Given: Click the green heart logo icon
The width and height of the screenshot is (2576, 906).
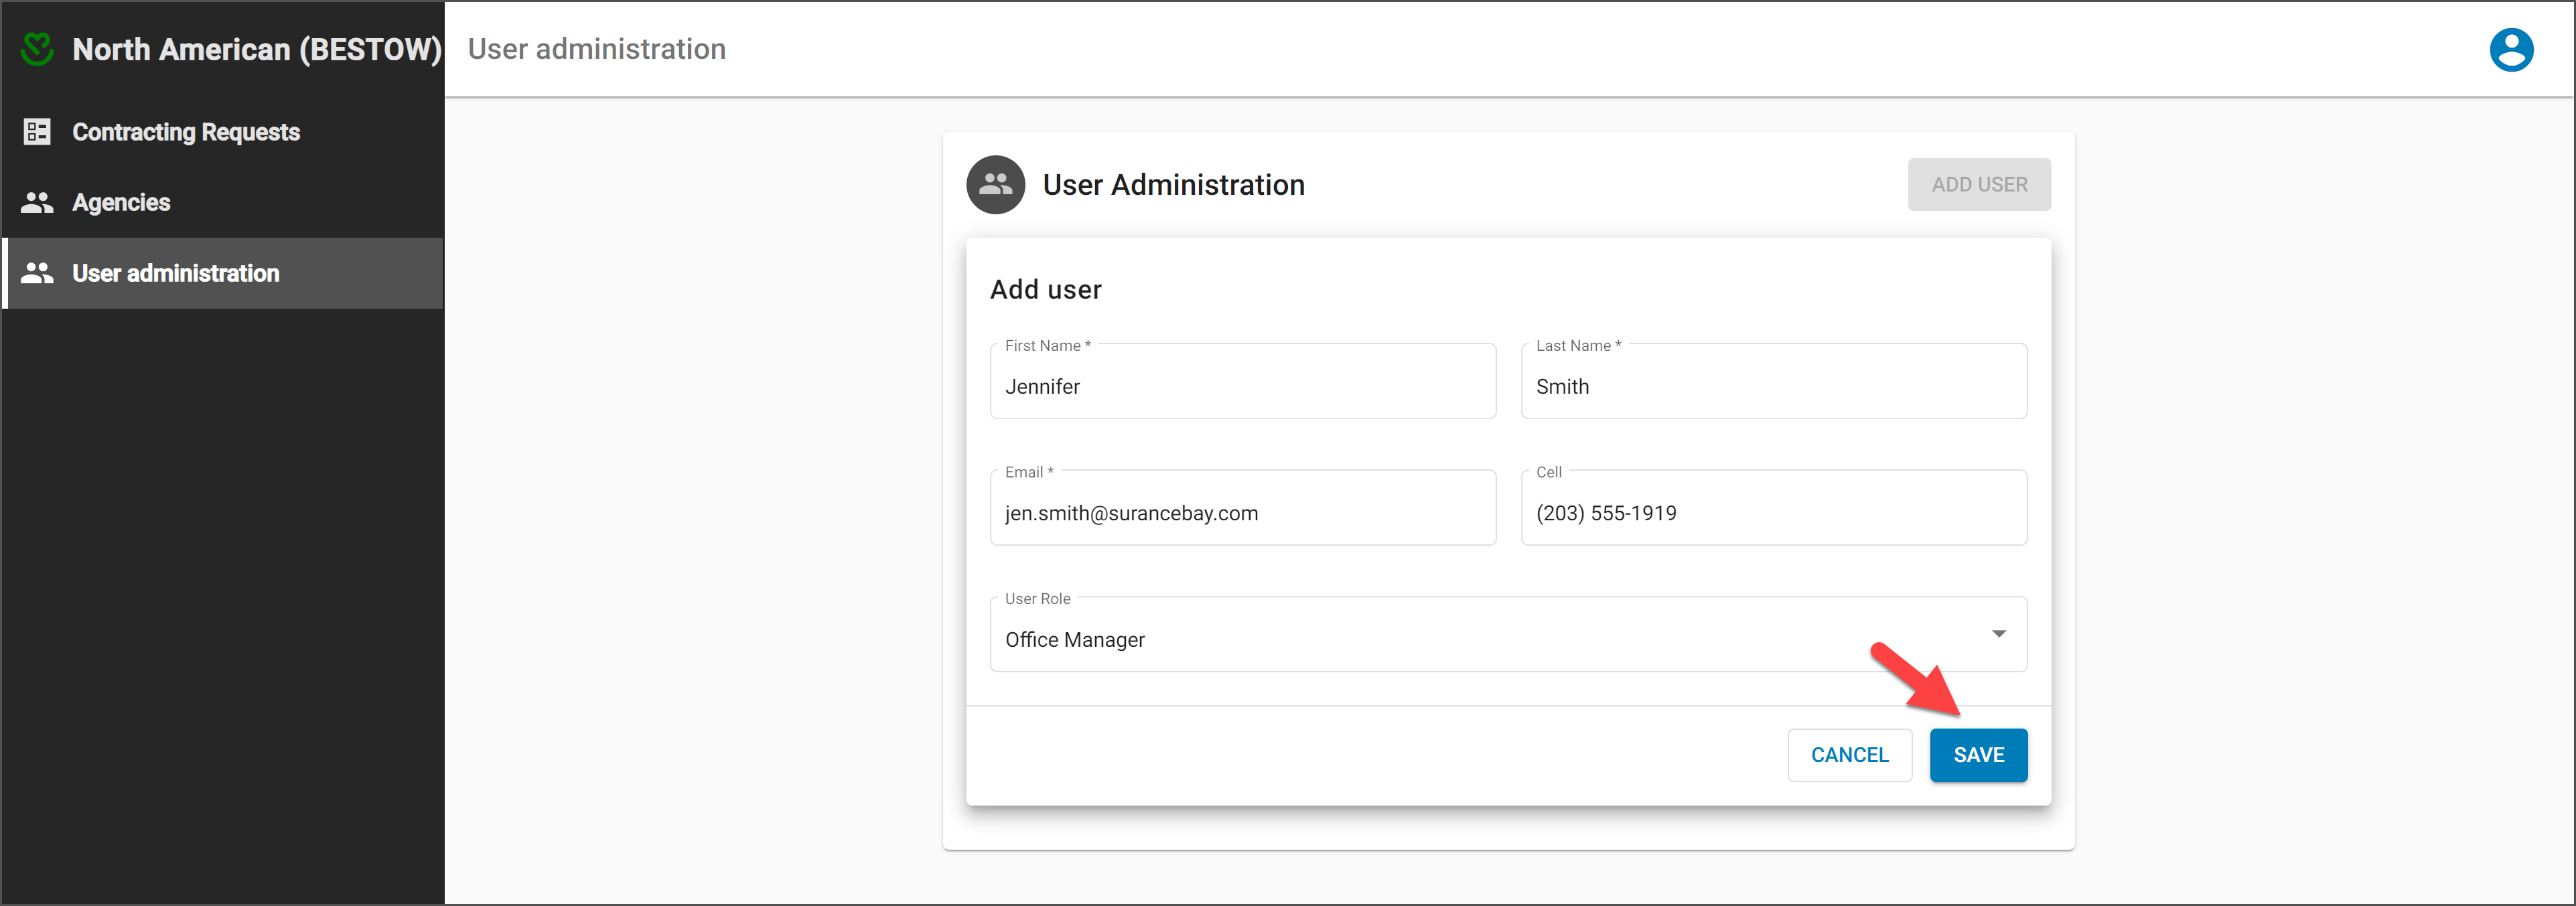Looking at the screenshot, I should click(x=37, y=49).
